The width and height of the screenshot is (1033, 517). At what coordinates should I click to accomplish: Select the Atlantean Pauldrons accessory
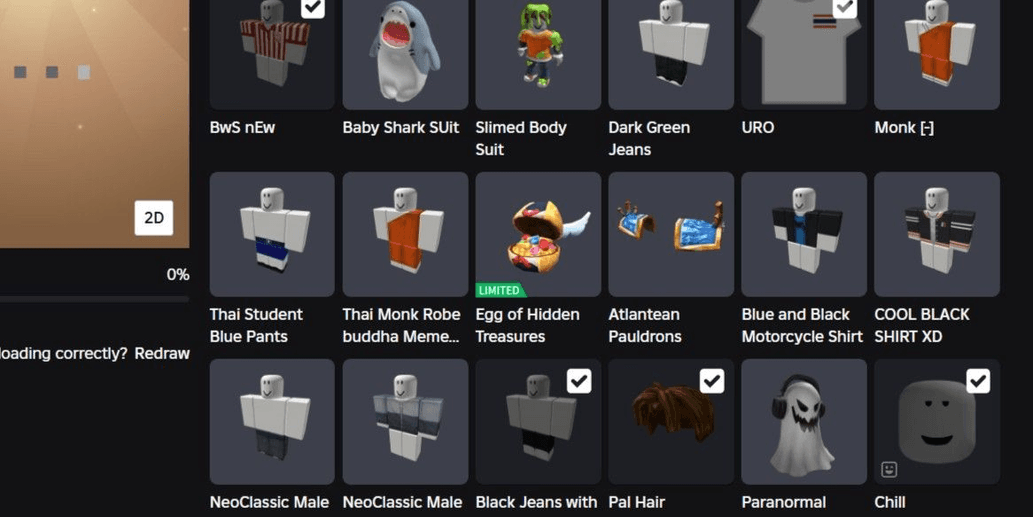click(x=671, y=234)
